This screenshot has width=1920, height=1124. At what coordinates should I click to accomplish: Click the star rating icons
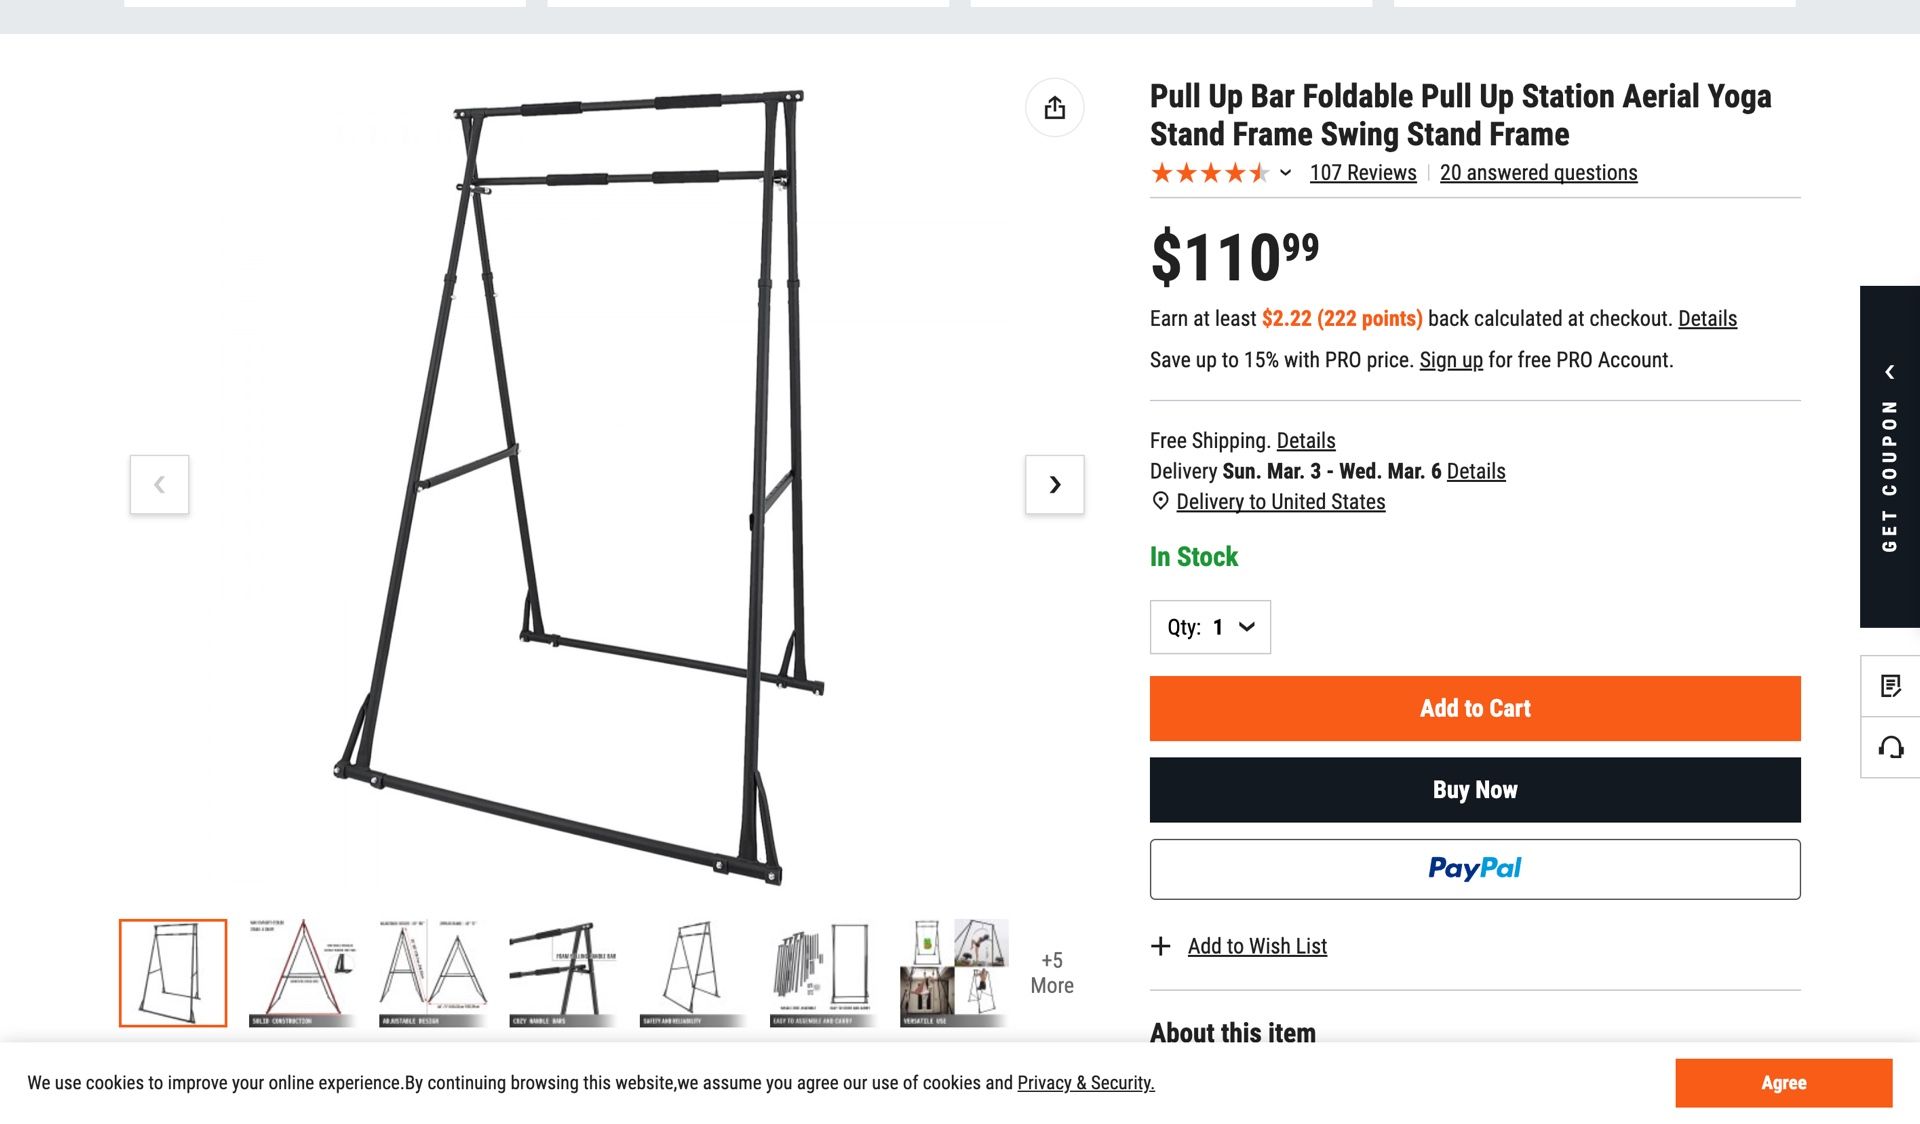pos(1209,173)
